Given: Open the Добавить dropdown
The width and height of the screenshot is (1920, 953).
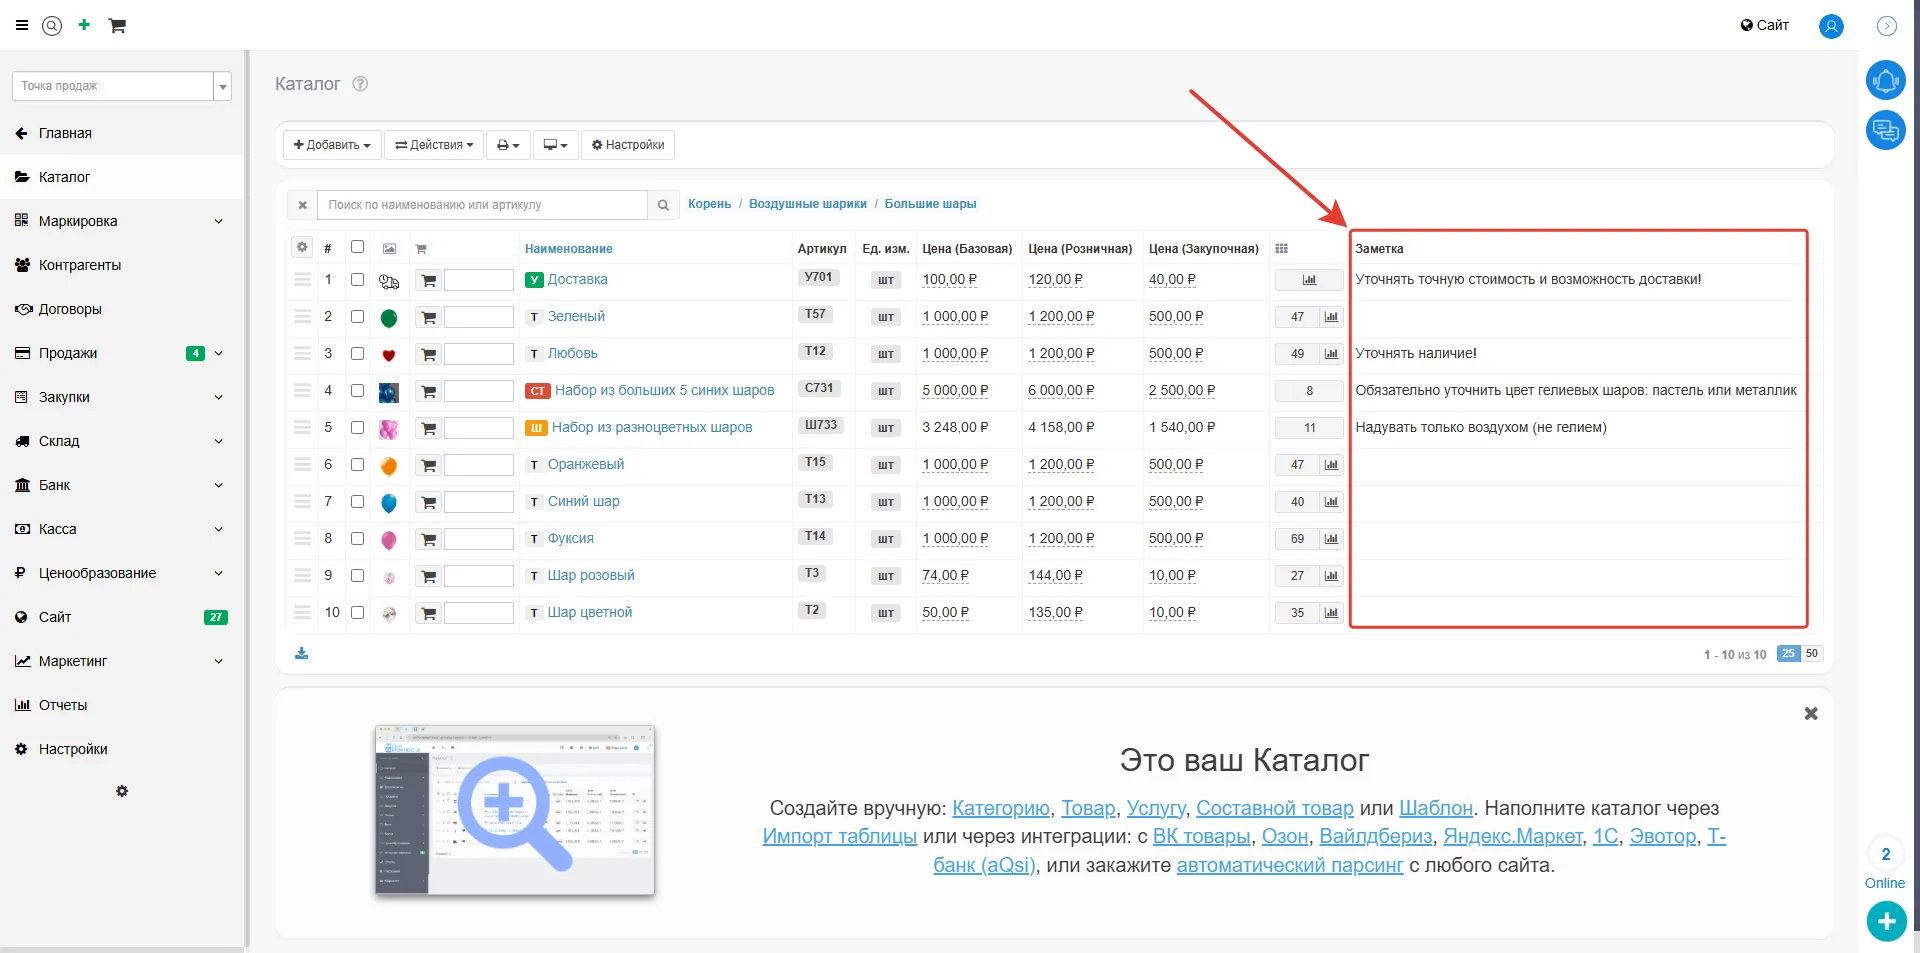Looking at the screenshot, I should [x=332, y=145].
